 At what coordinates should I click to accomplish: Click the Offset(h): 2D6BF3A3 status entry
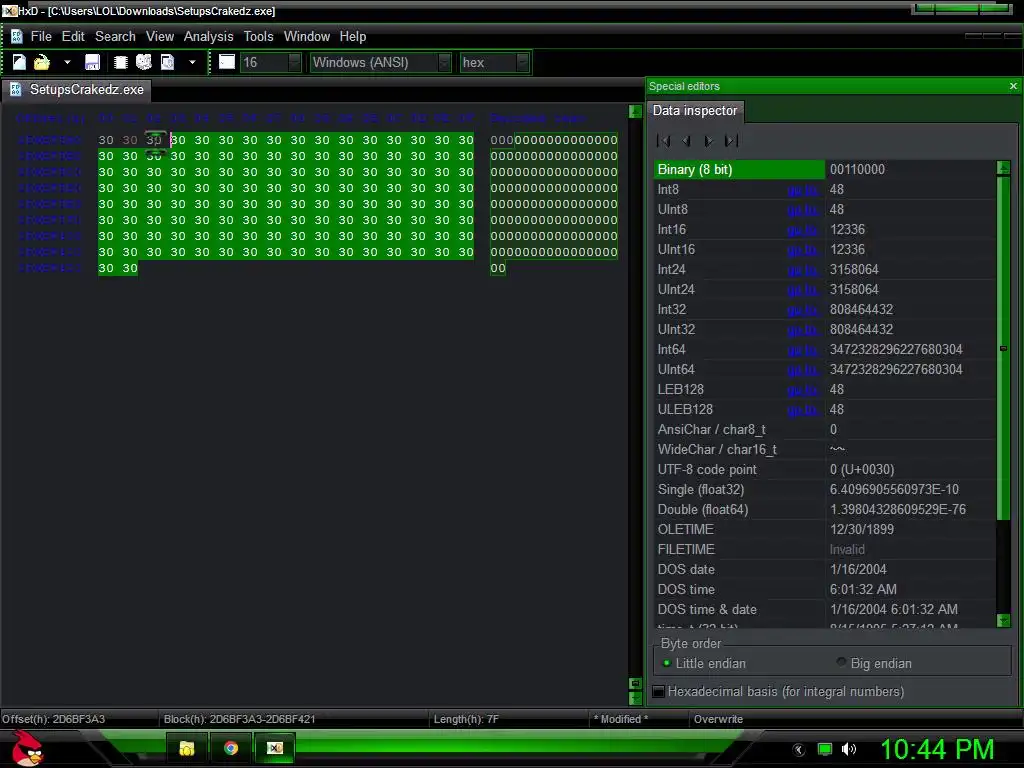(54, 719)
